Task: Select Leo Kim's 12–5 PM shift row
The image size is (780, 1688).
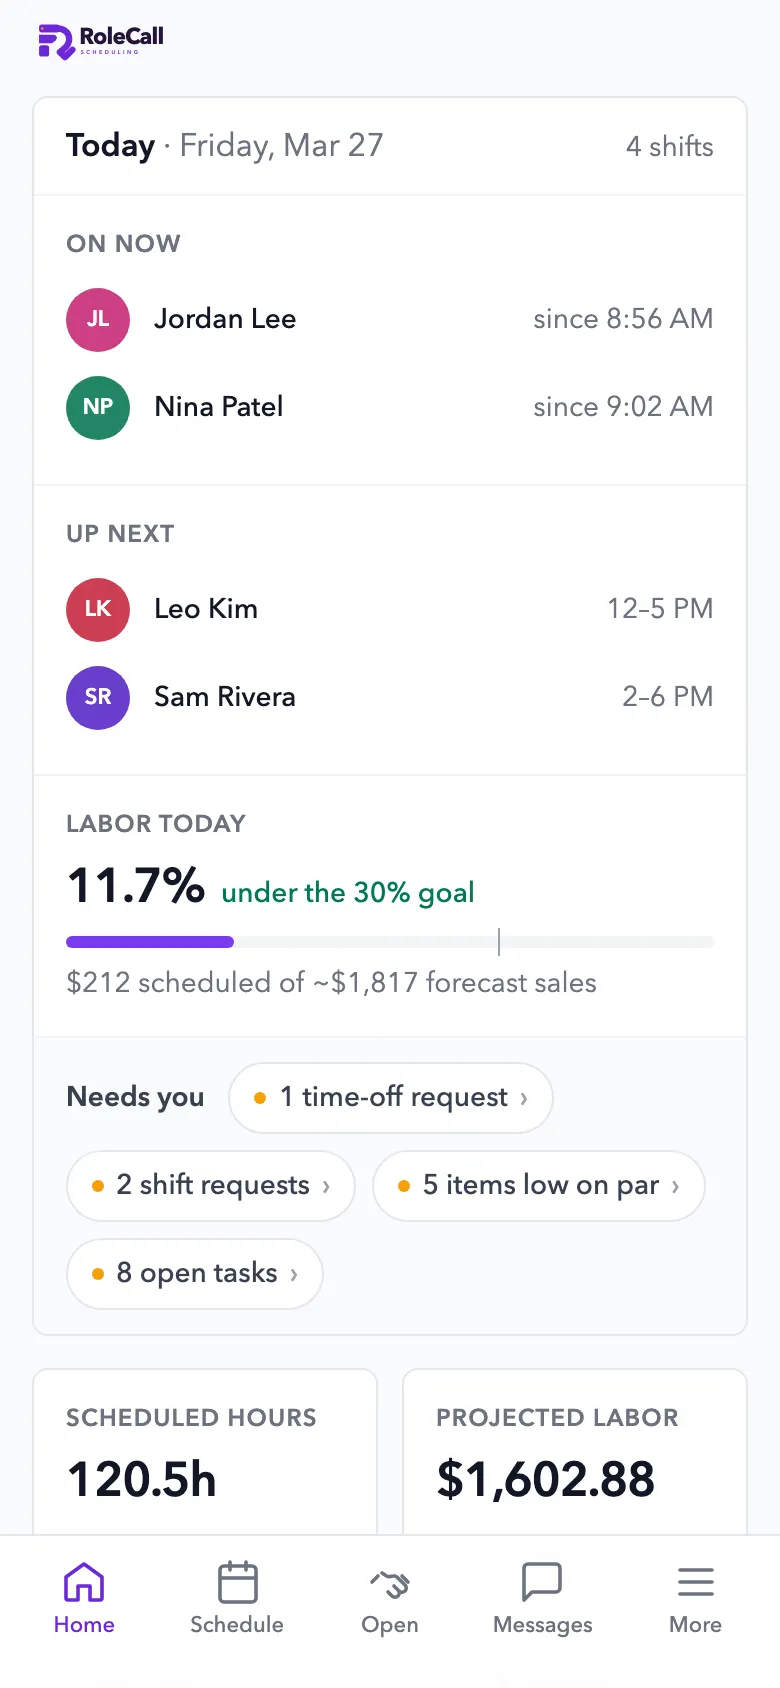Action: [390, 610]
